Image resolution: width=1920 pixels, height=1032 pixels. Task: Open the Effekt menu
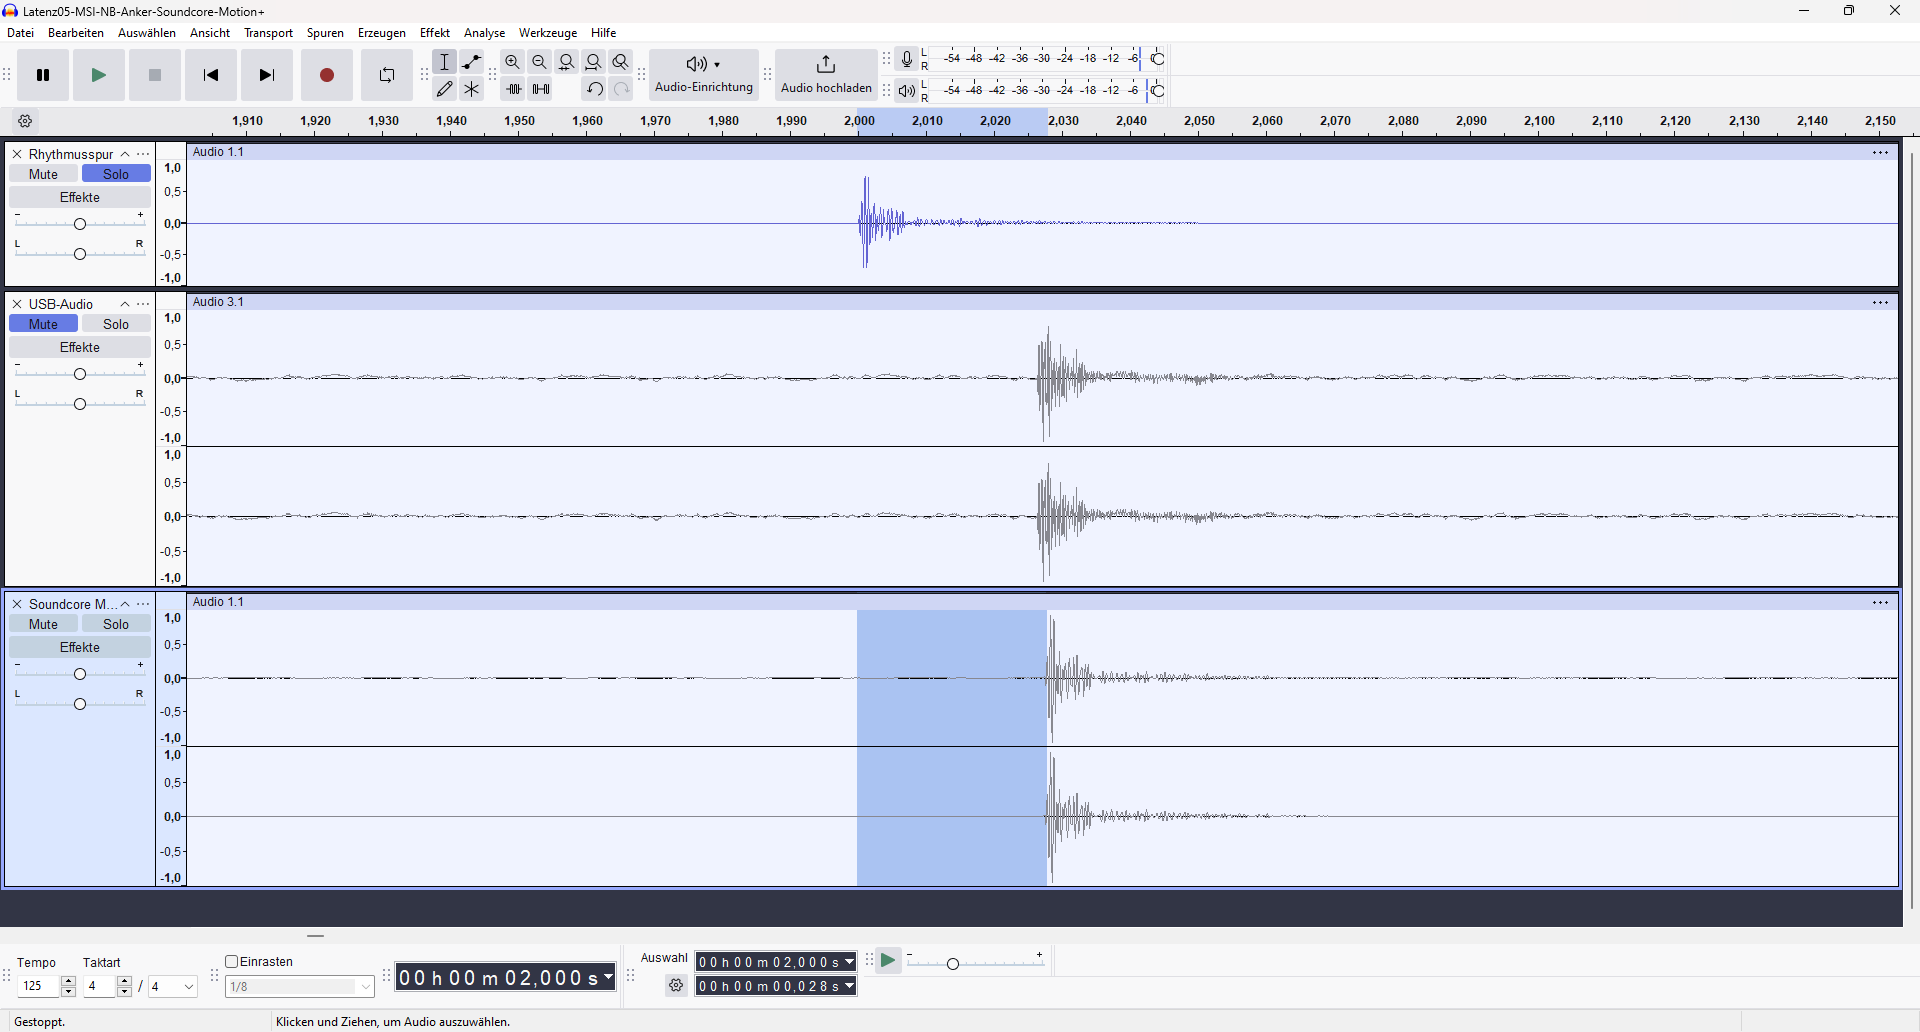coord(434,33)
